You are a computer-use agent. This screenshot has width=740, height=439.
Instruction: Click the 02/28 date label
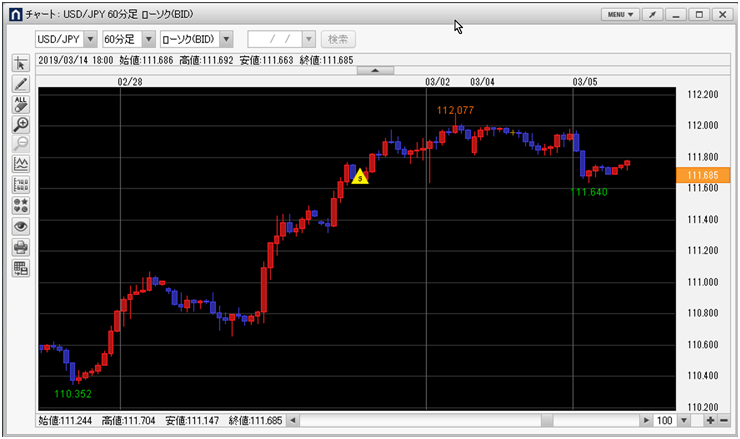[130, 82]
